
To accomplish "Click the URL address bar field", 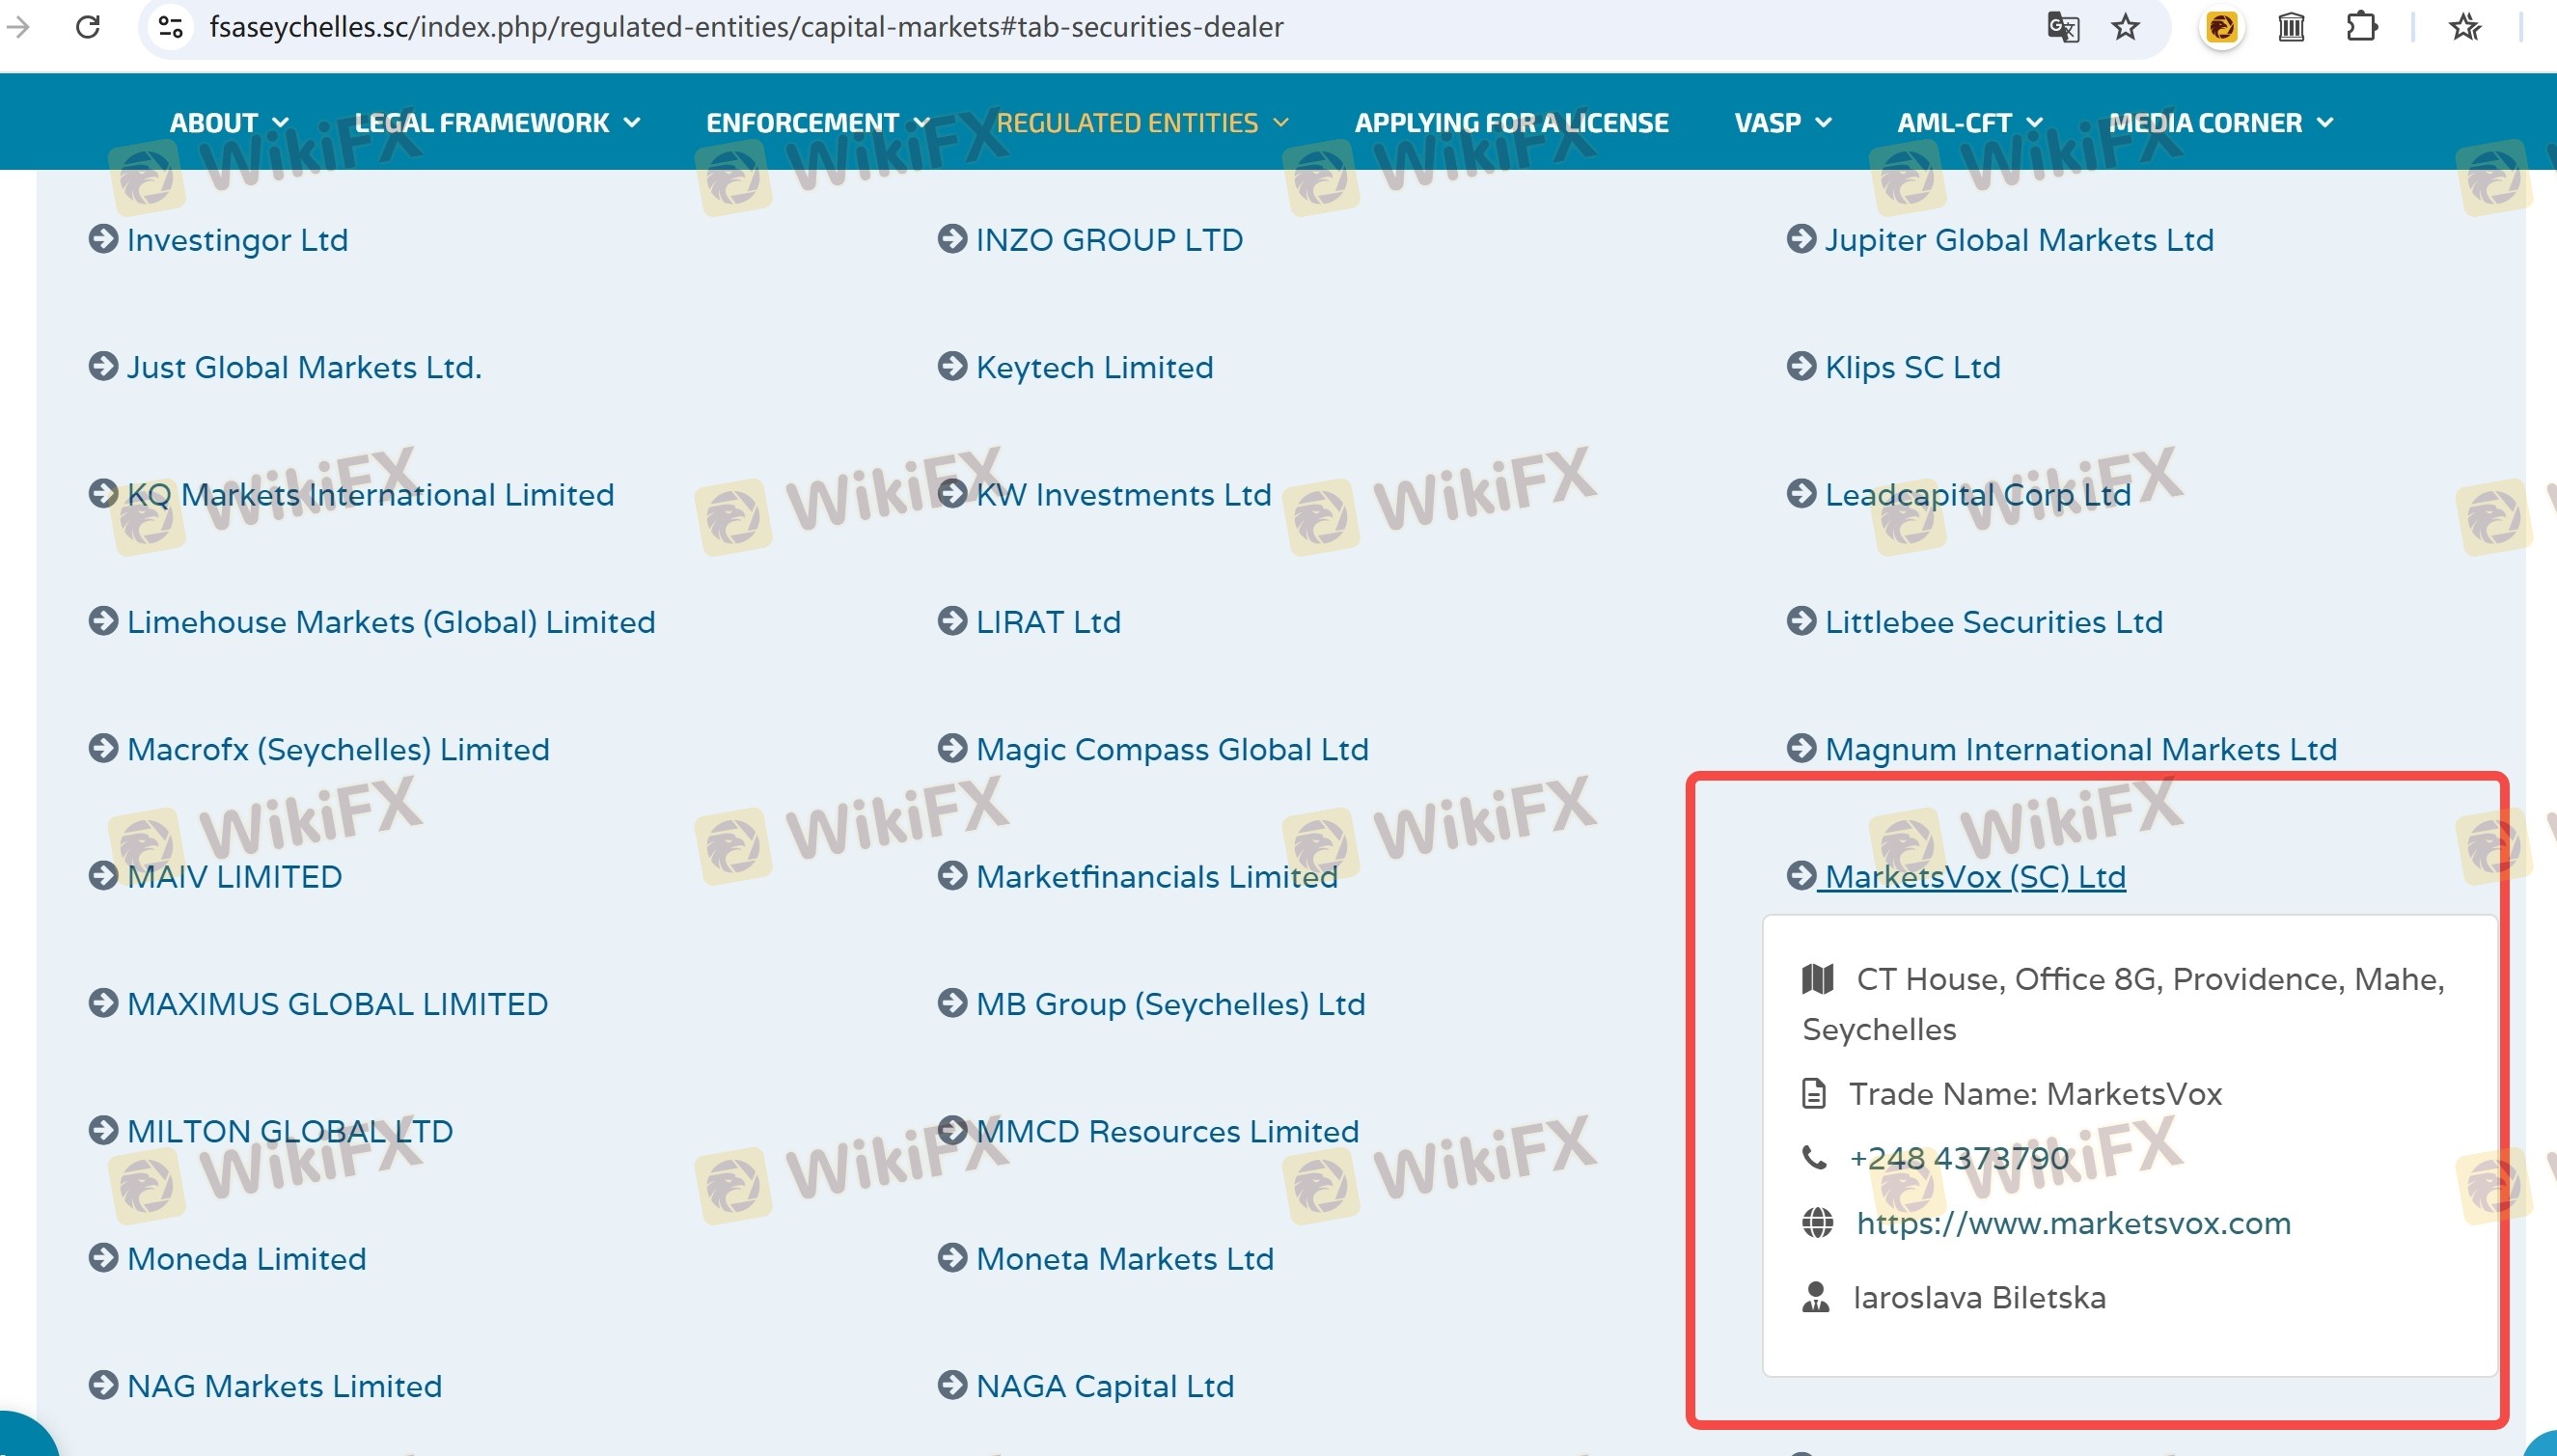I will (1000, 27).
